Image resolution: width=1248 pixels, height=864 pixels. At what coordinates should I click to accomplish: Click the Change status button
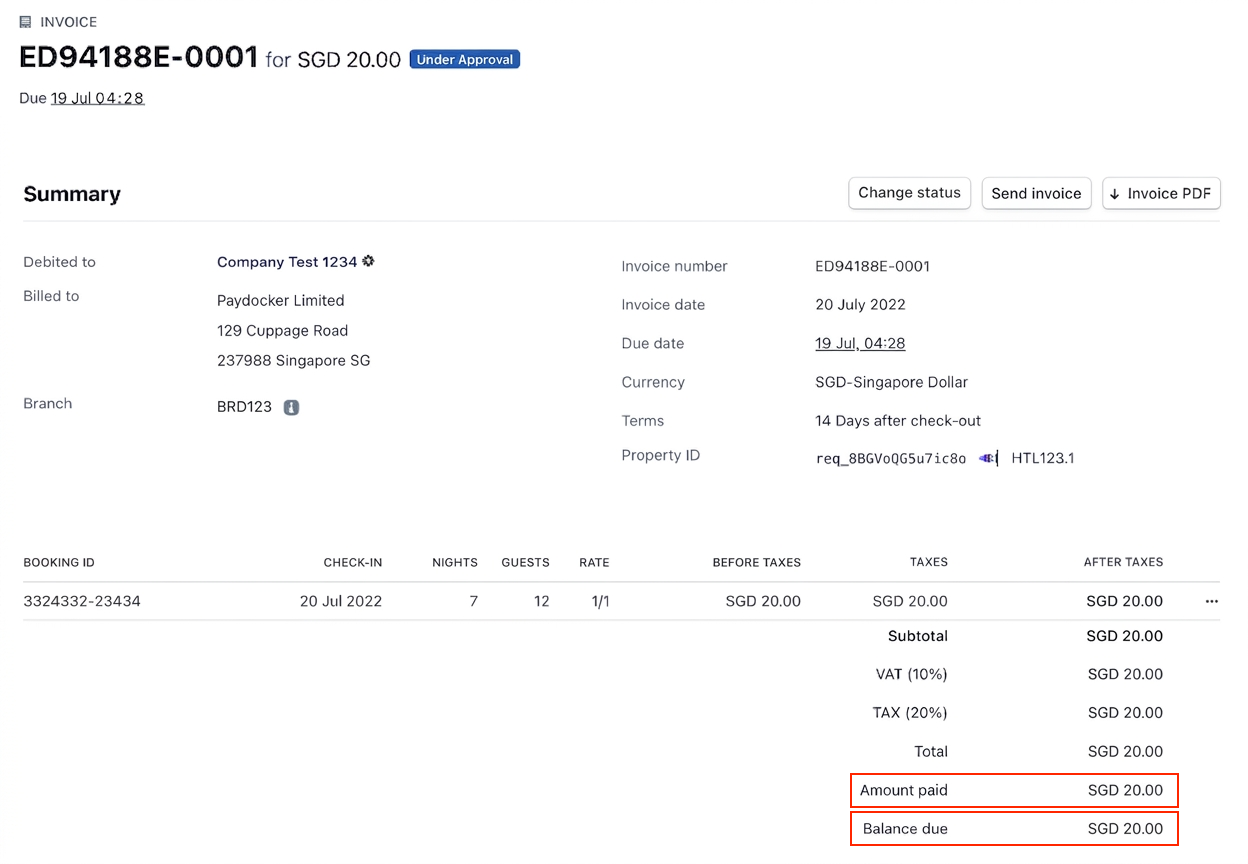point(909,193)
